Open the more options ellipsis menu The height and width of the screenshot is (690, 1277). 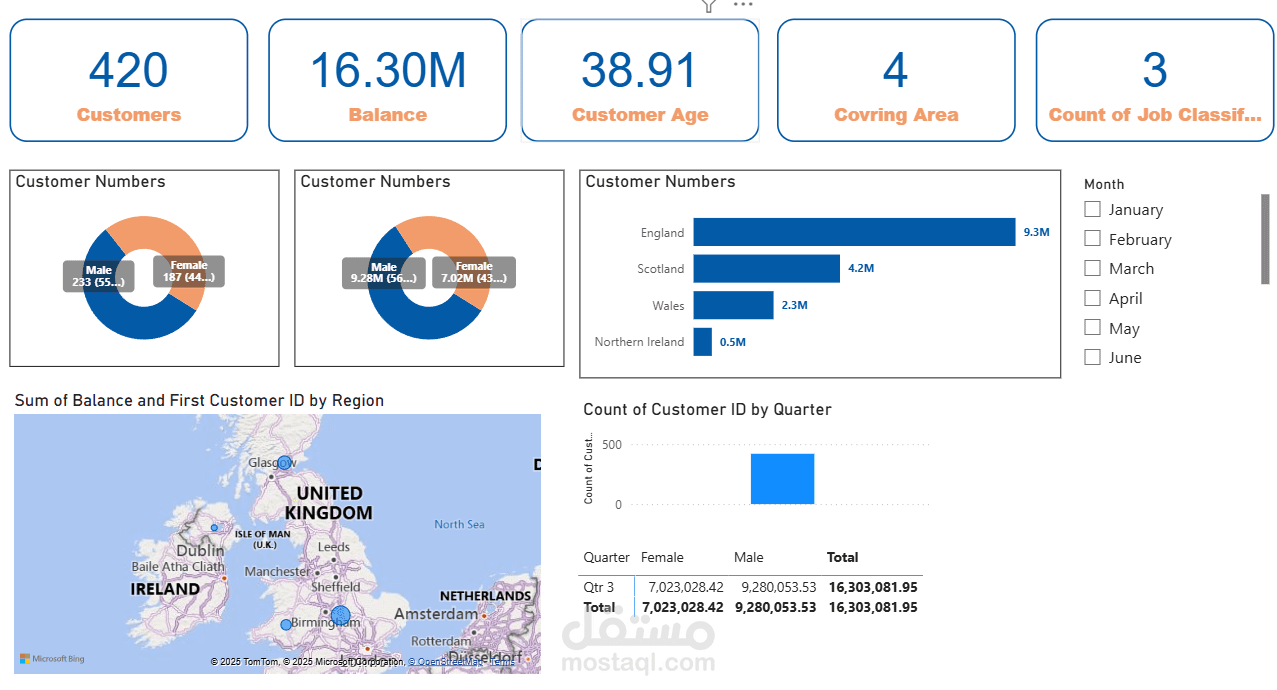pyautogui.click(x=742, y=4)
